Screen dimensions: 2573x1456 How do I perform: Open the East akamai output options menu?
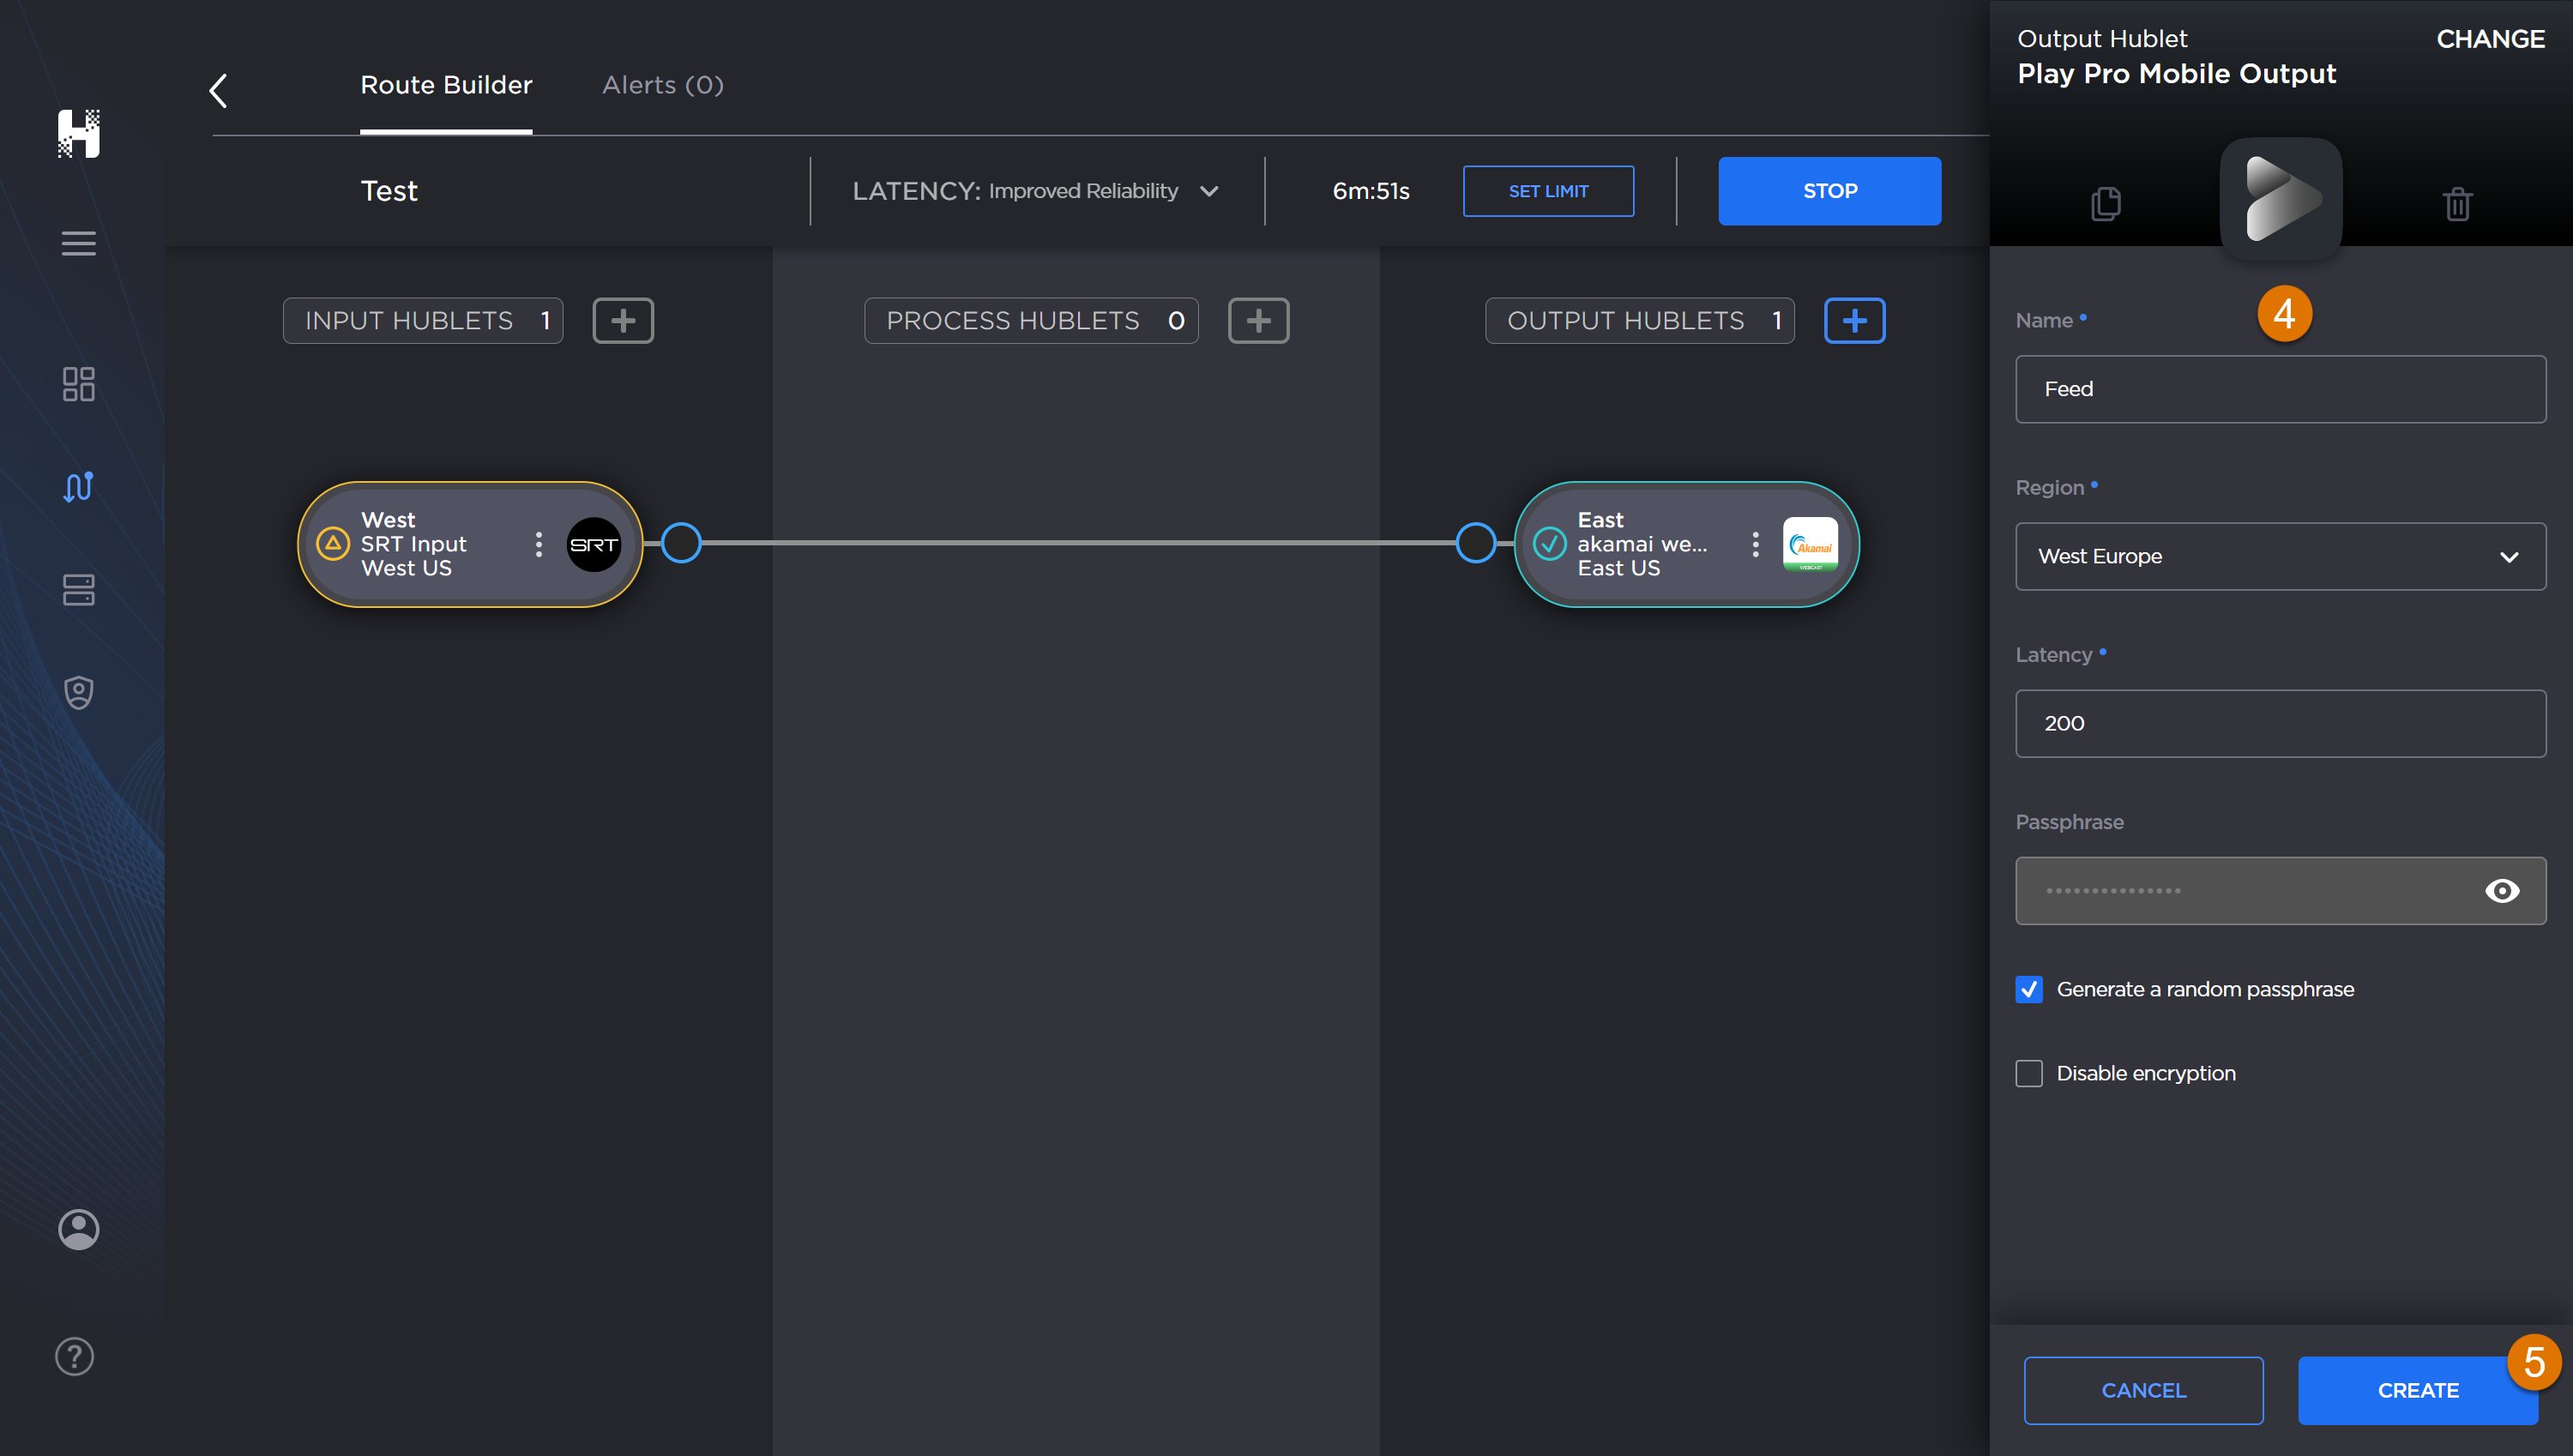1755,544
